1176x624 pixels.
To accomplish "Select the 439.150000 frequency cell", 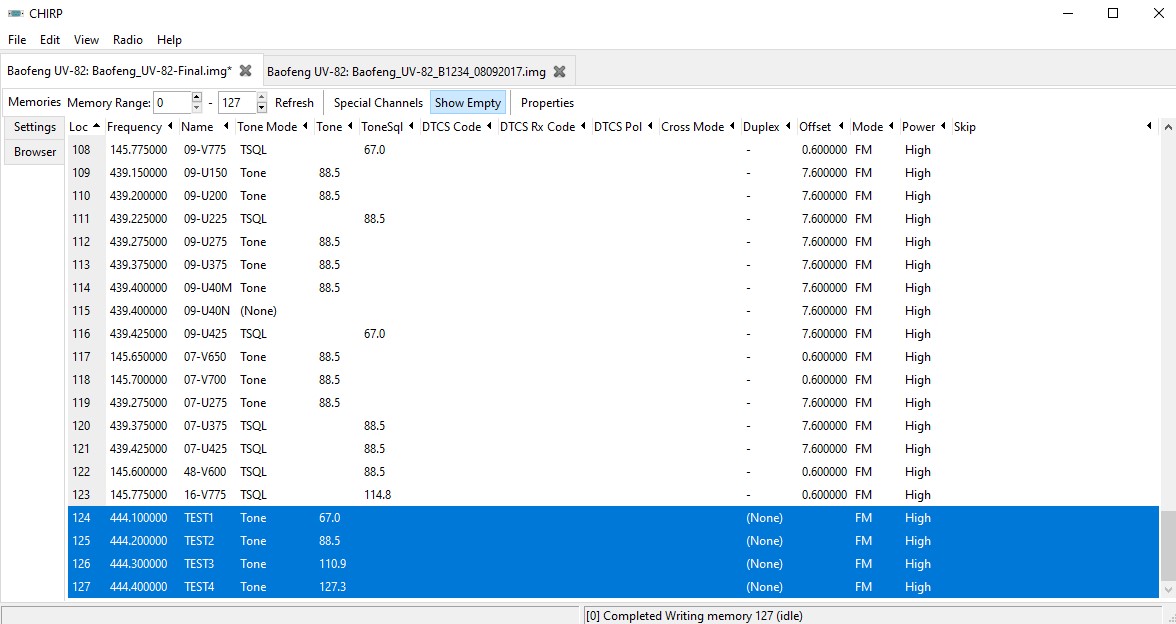I will (x=139, y=172).
